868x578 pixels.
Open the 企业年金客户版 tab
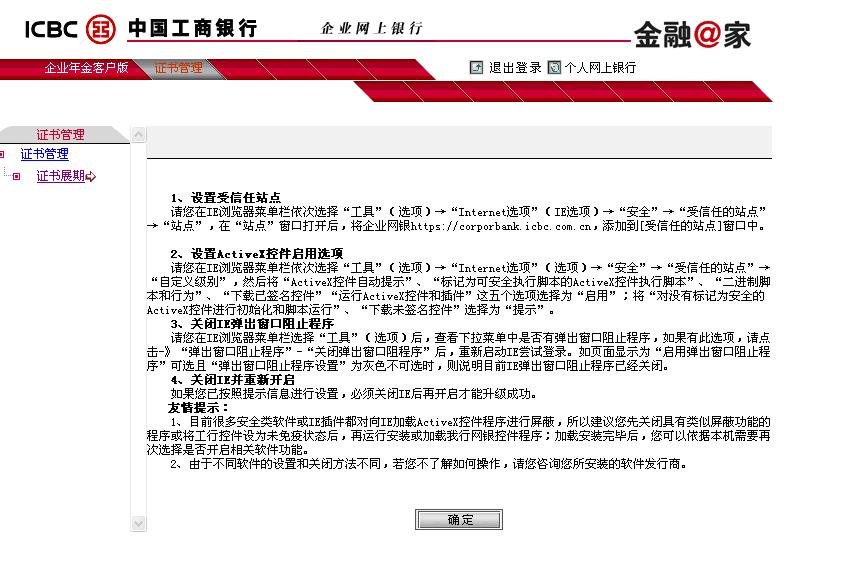coord(86,68)
